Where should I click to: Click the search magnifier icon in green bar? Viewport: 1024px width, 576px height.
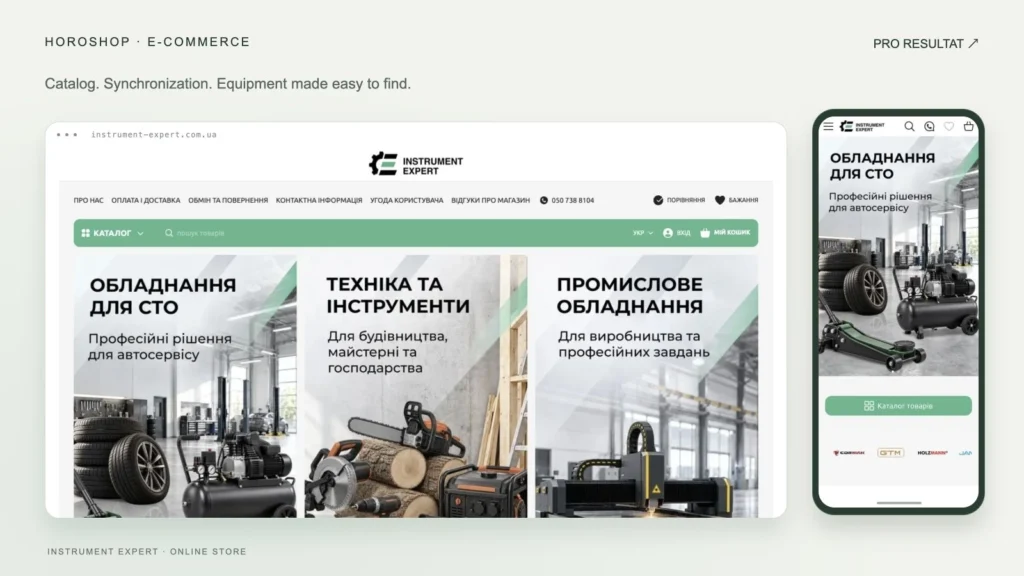pyautogui.click(x=169, y=233)
